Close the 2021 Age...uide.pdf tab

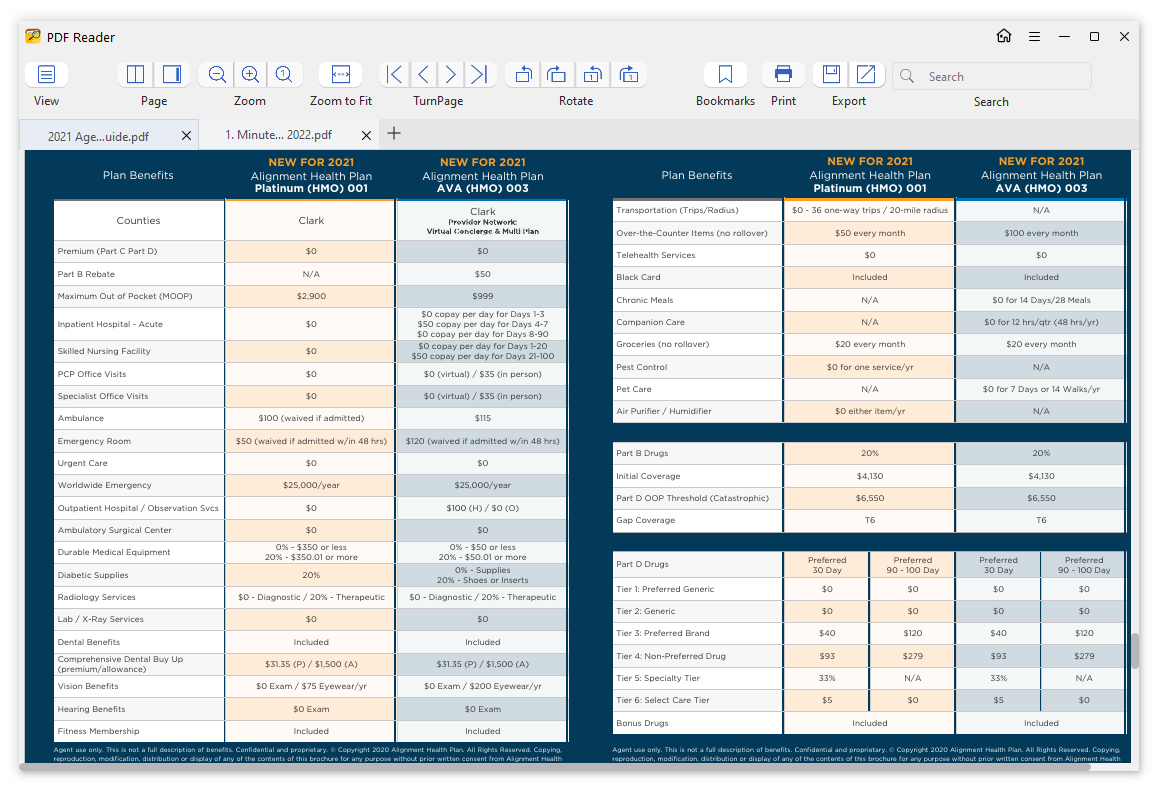click(x=187, y=136)
